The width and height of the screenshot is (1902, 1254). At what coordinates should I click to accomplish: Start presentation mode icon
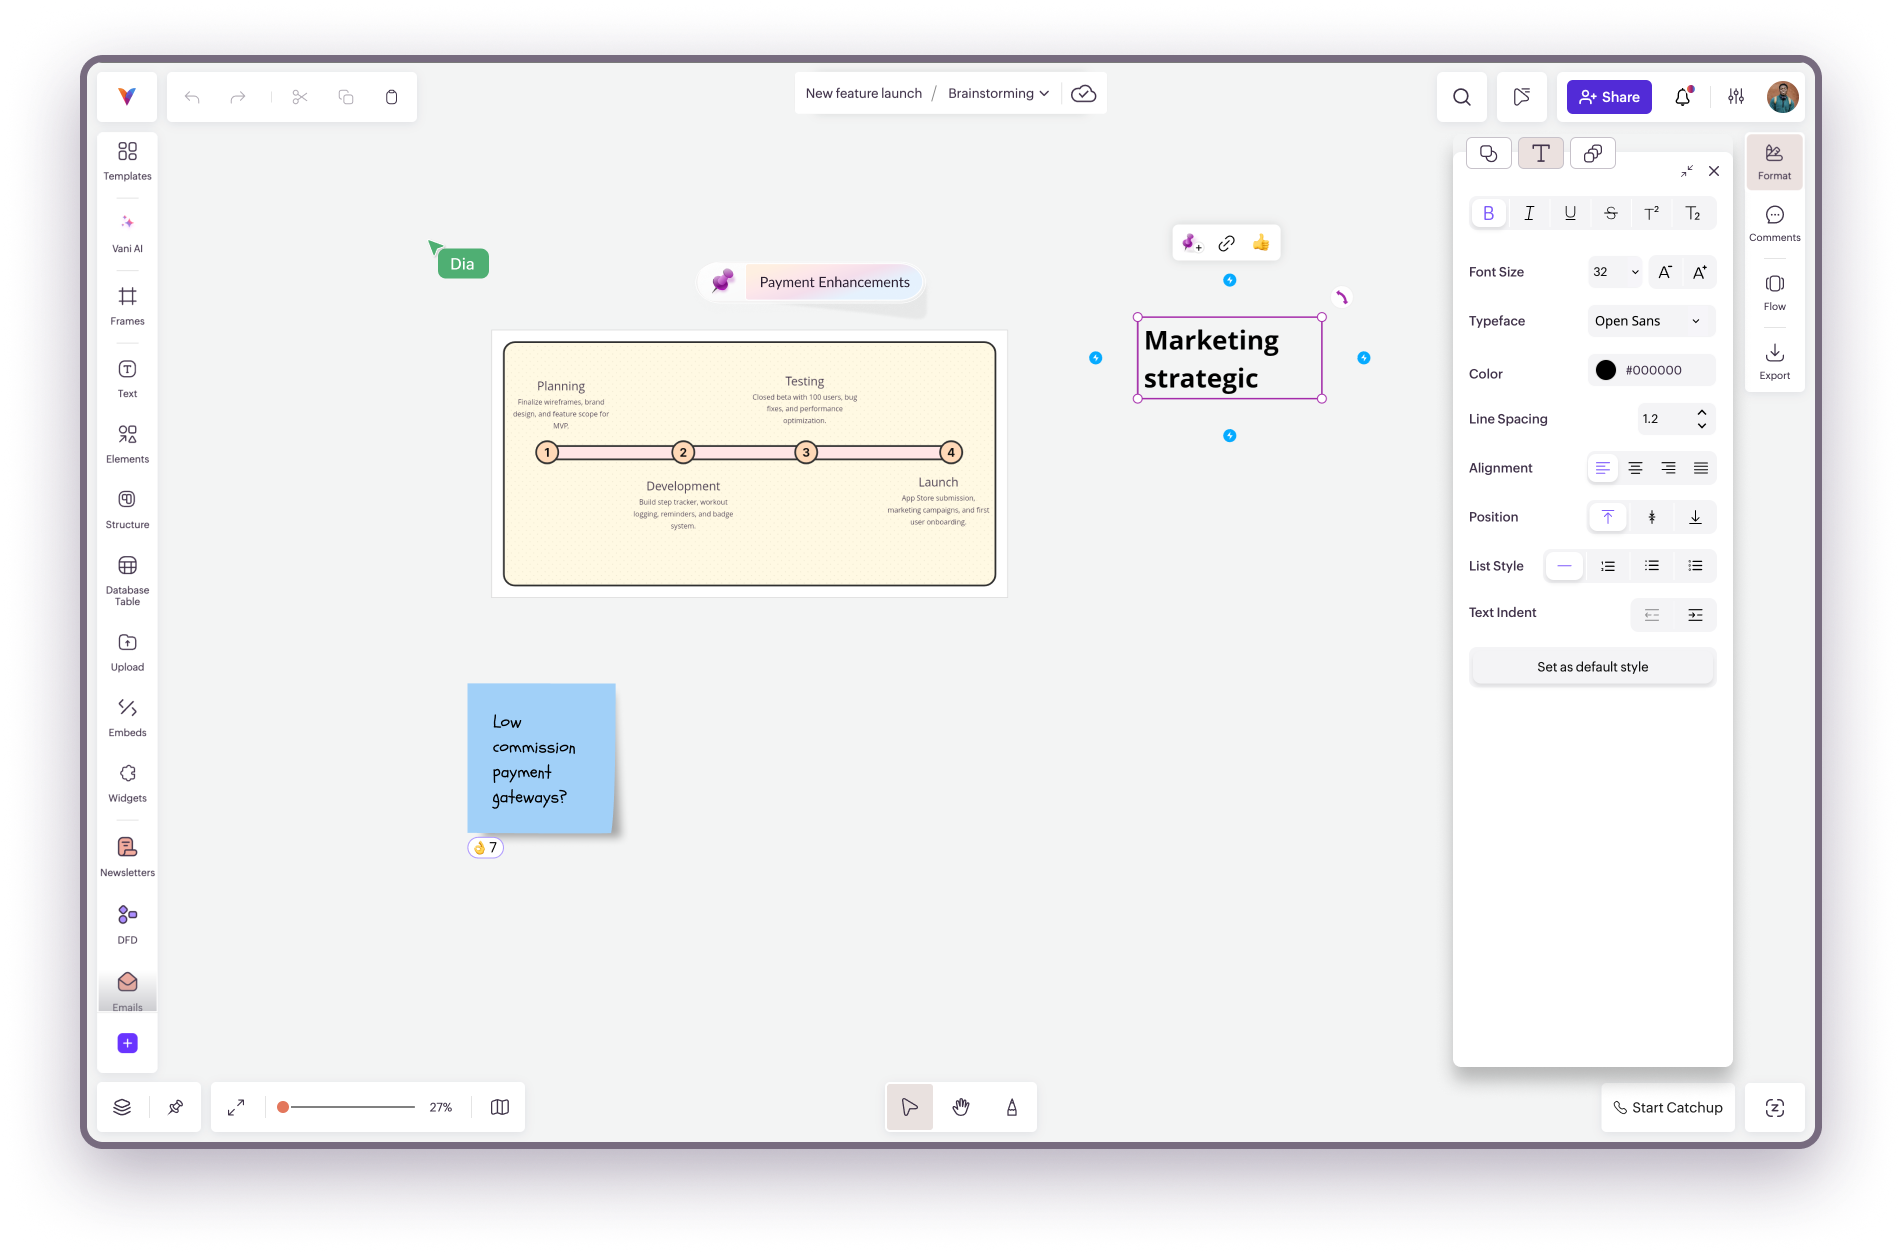[x=1521, y=97]
